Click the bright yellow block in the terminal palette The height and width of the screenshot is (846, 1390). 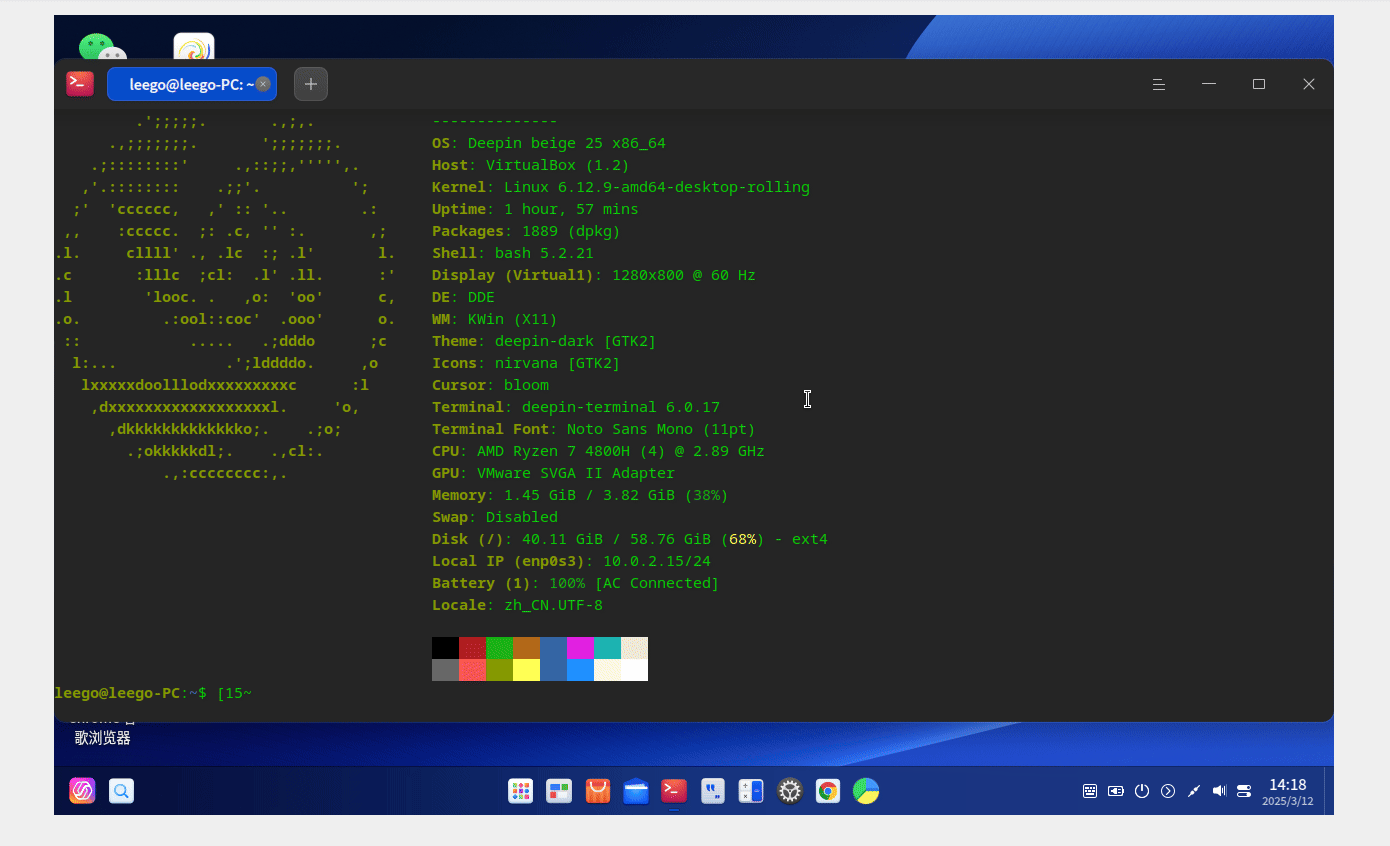tap(526, 670)
